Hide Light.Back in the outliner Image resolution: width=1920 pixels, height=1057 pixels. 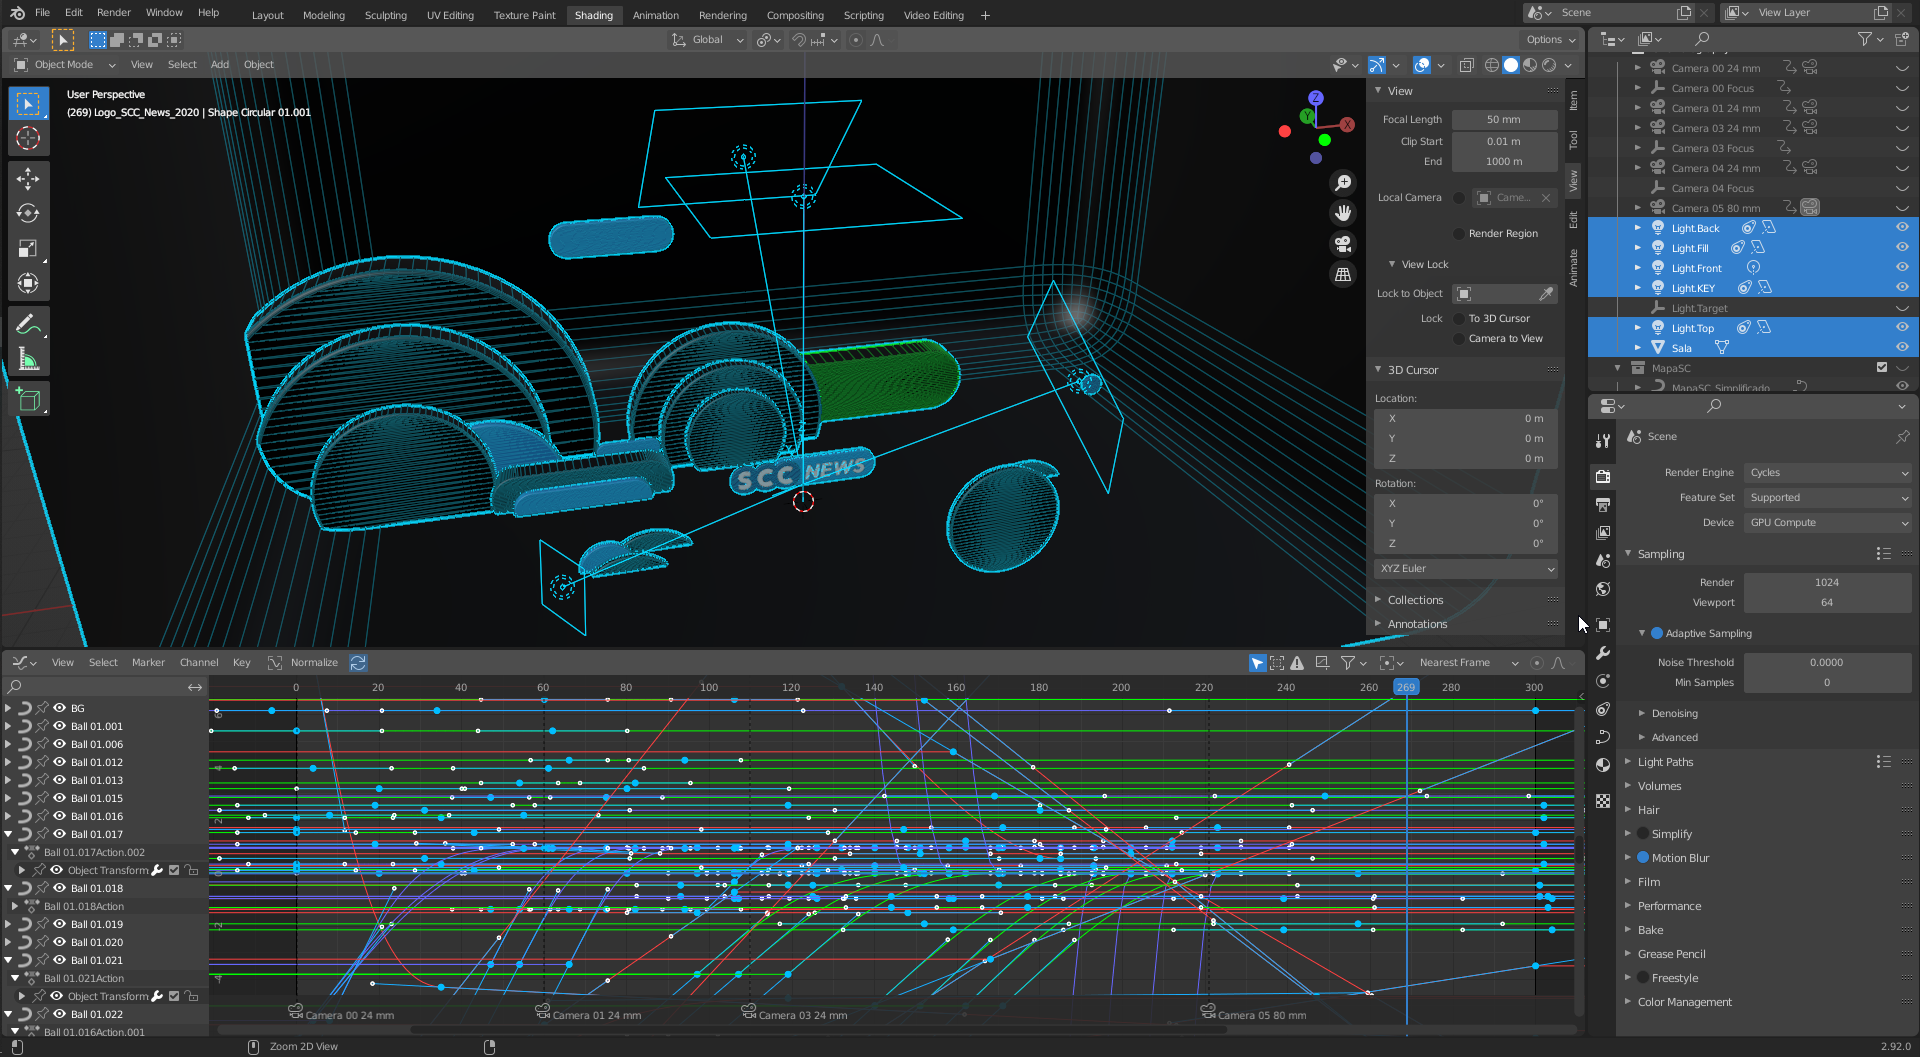1901,227
